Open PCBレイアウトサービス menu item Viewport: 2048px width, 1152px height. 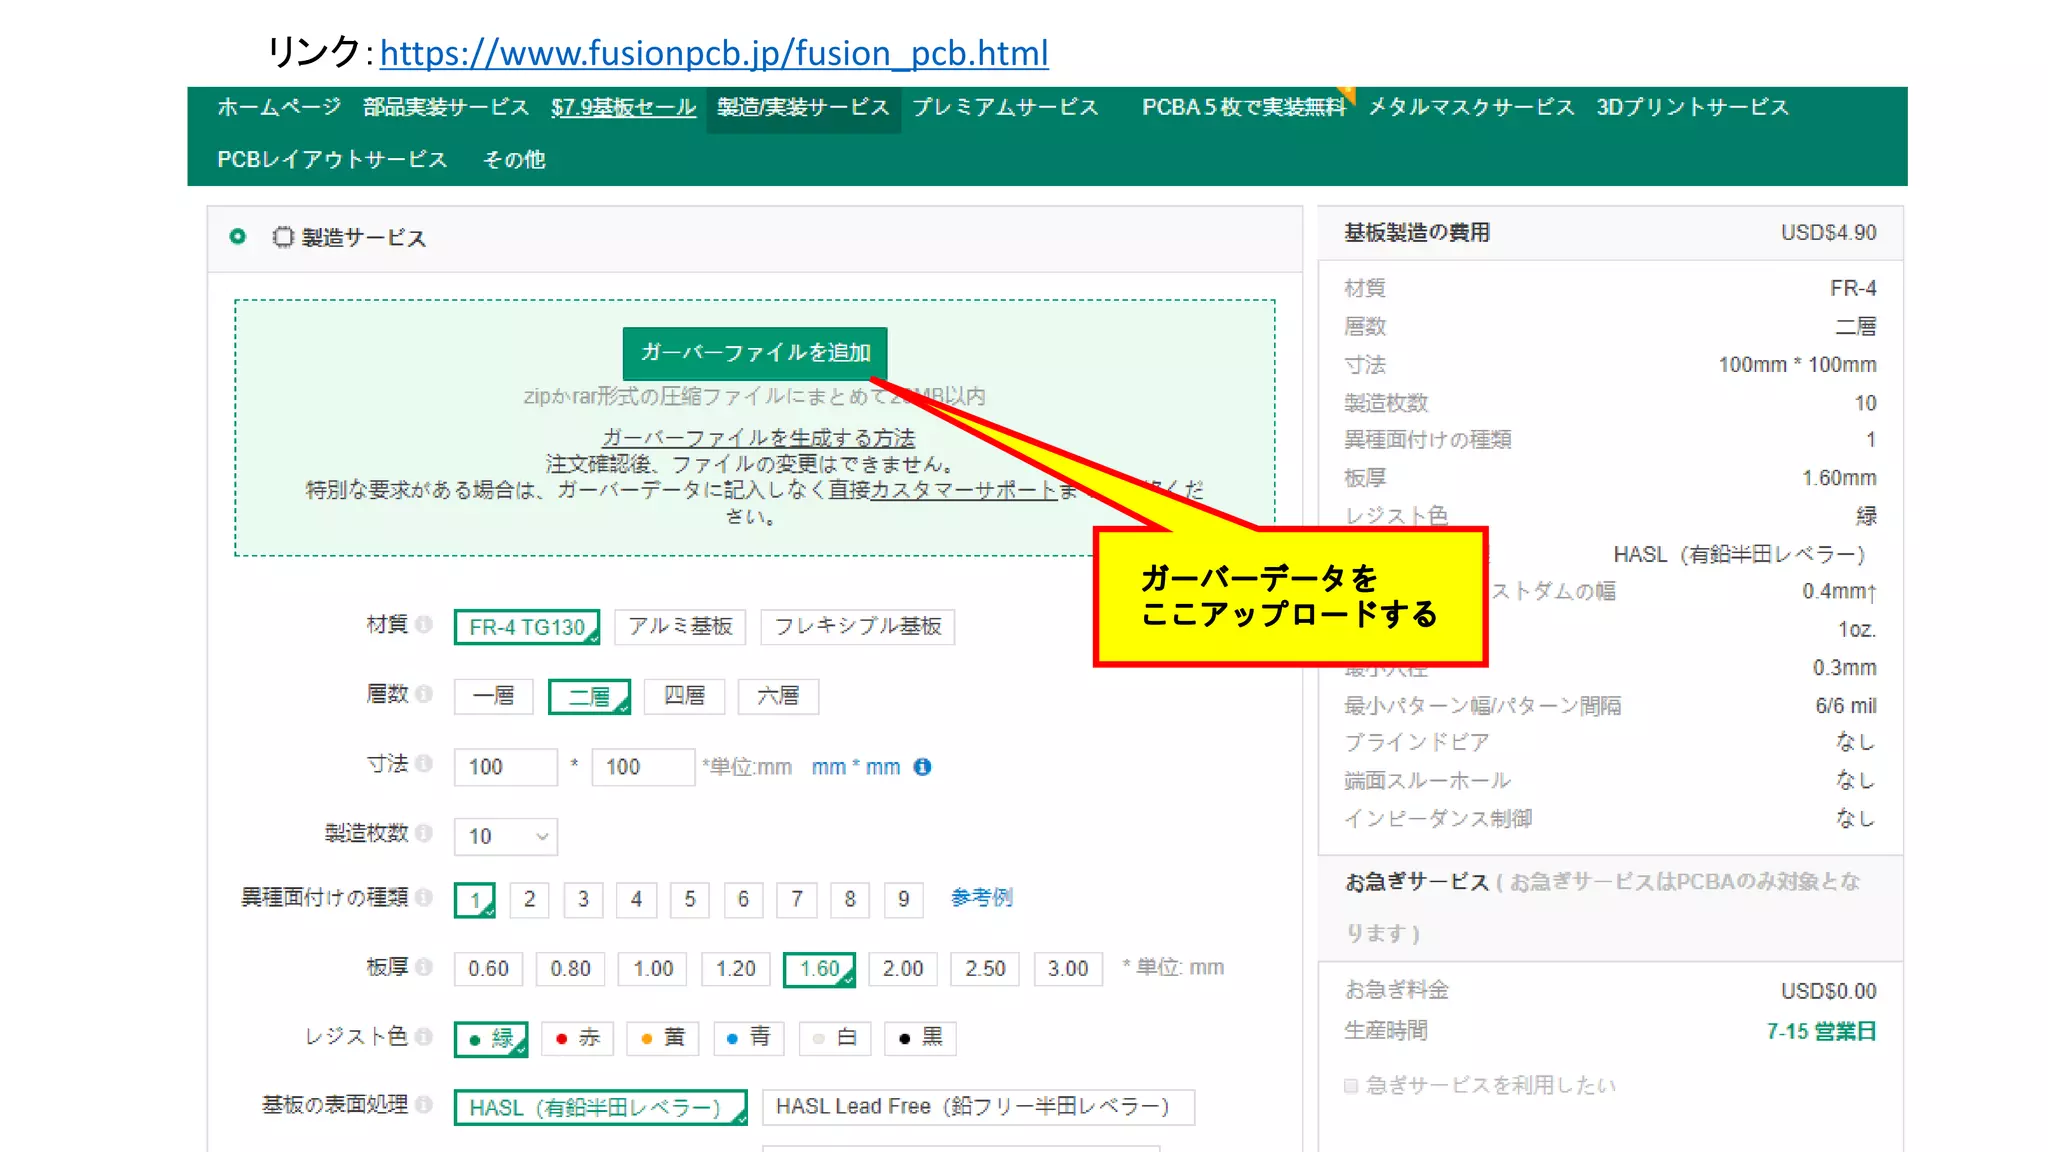click(332, 160)
